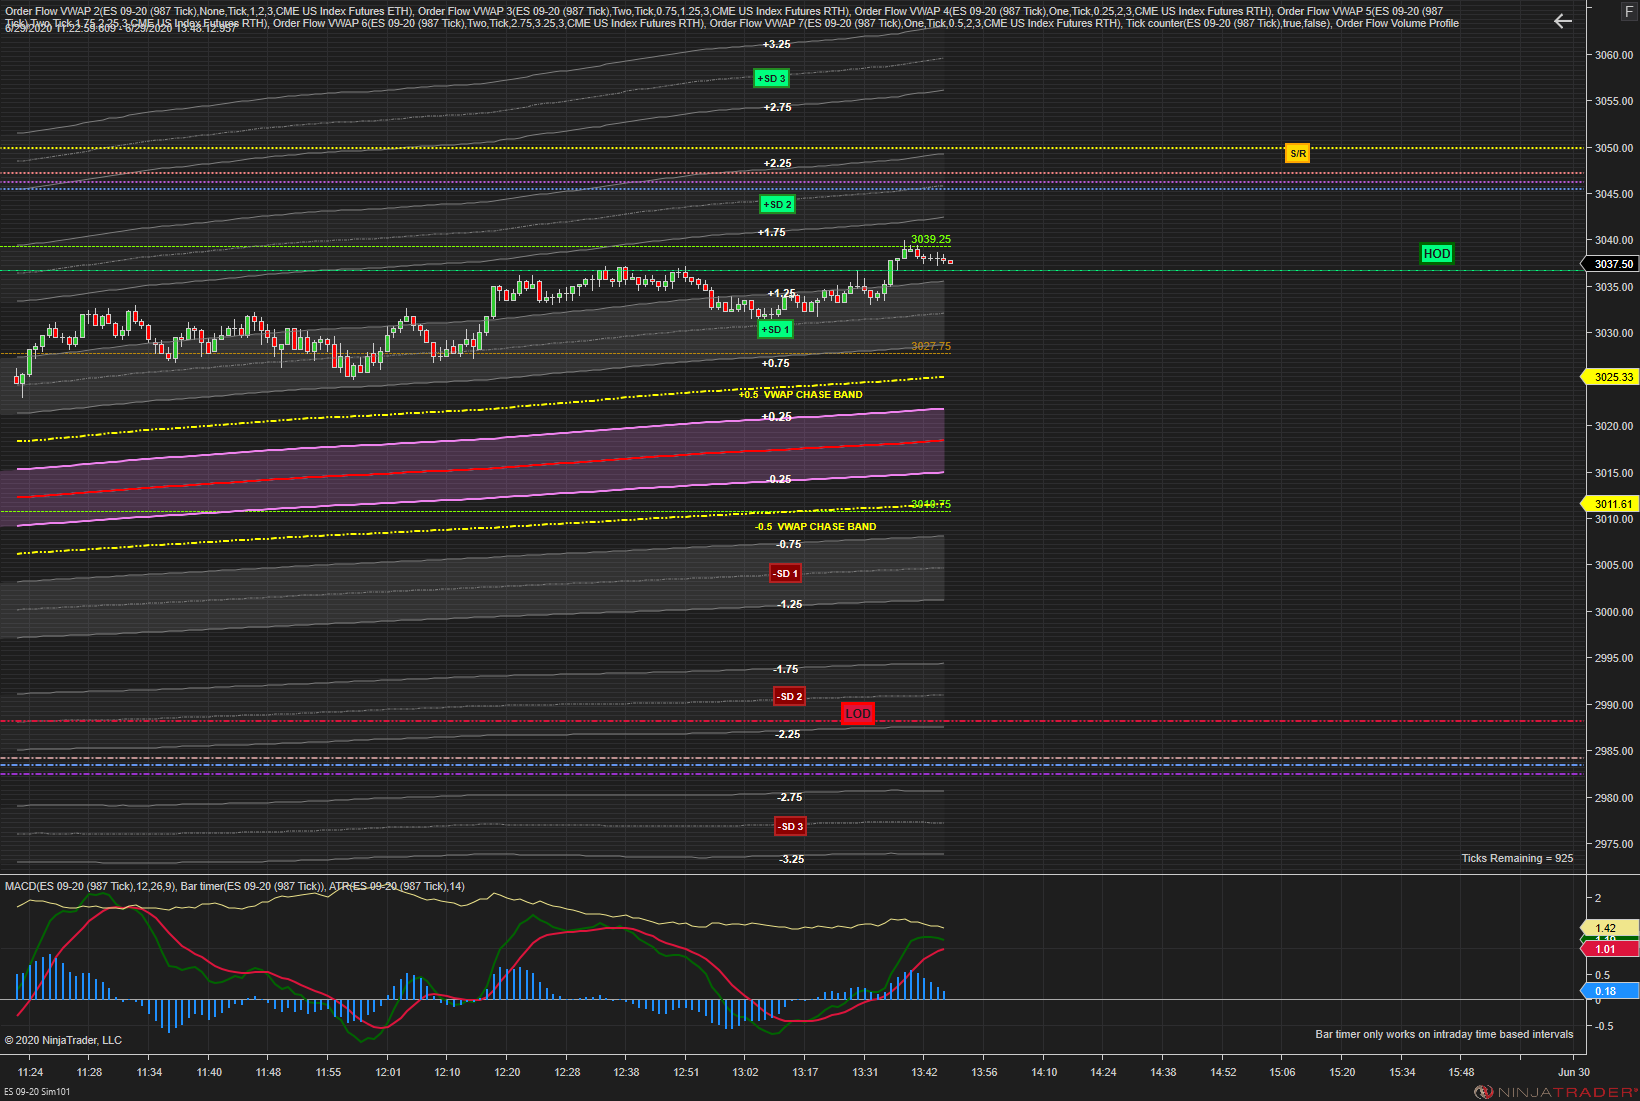Screen dimensions: 1640x1101
Task: Click the 1.42 ATR value marker
Action: tap(1610, 928)
